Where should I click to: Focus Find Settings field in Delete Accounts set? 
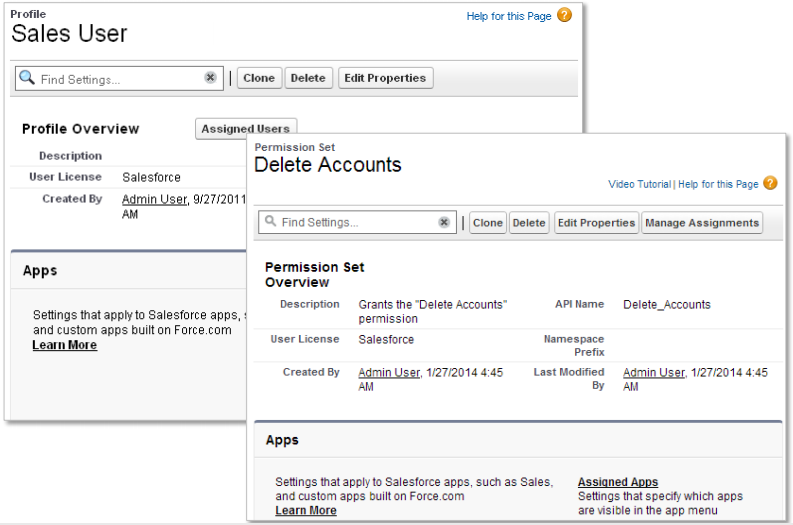(x=355, y=223)
